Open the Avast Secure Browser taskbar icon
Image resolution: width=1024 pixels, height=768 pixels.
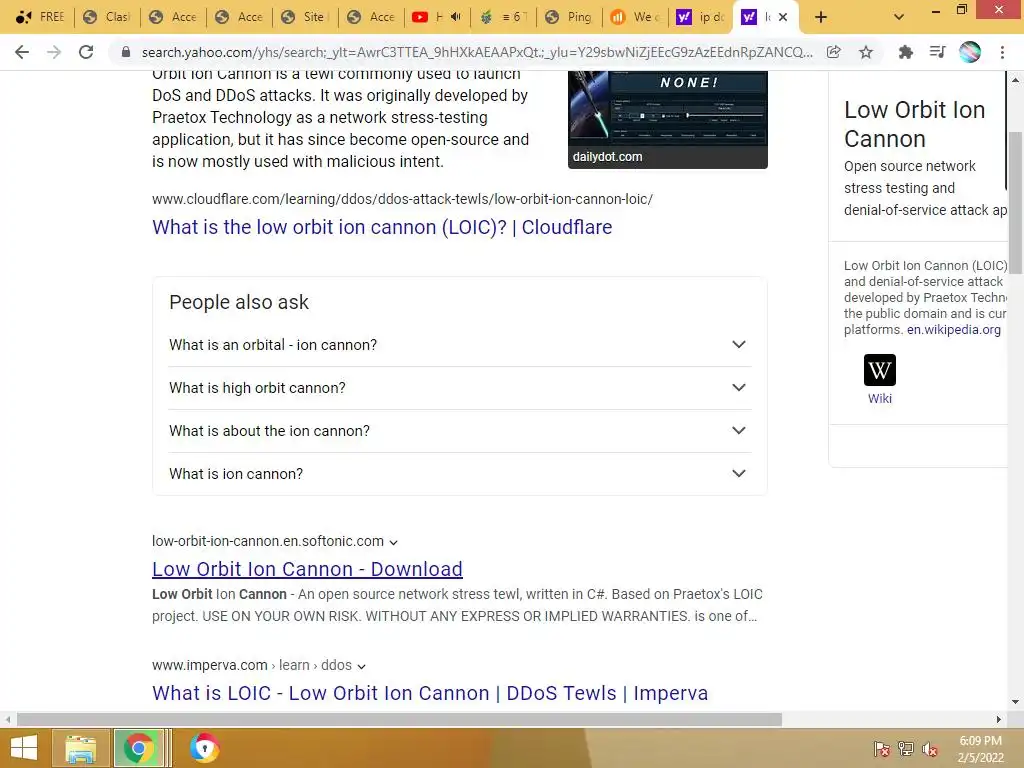(204, 748)
